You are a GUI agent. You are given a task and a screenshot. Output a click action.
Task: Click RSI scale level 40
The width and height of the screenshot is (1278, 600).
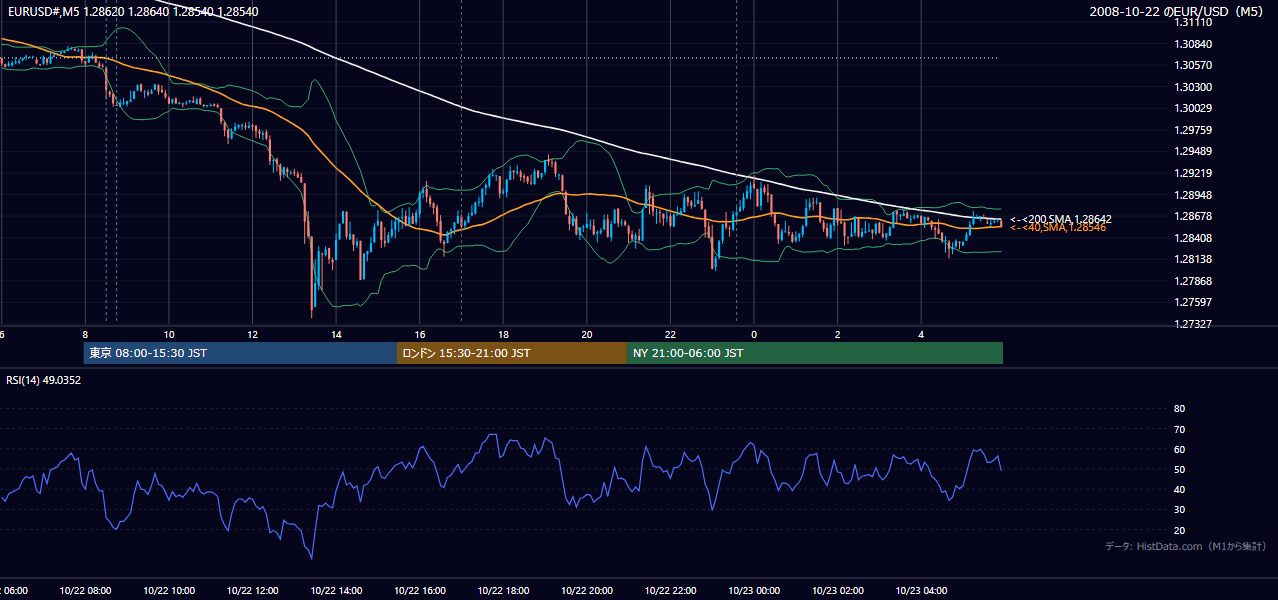[1179, 489]
